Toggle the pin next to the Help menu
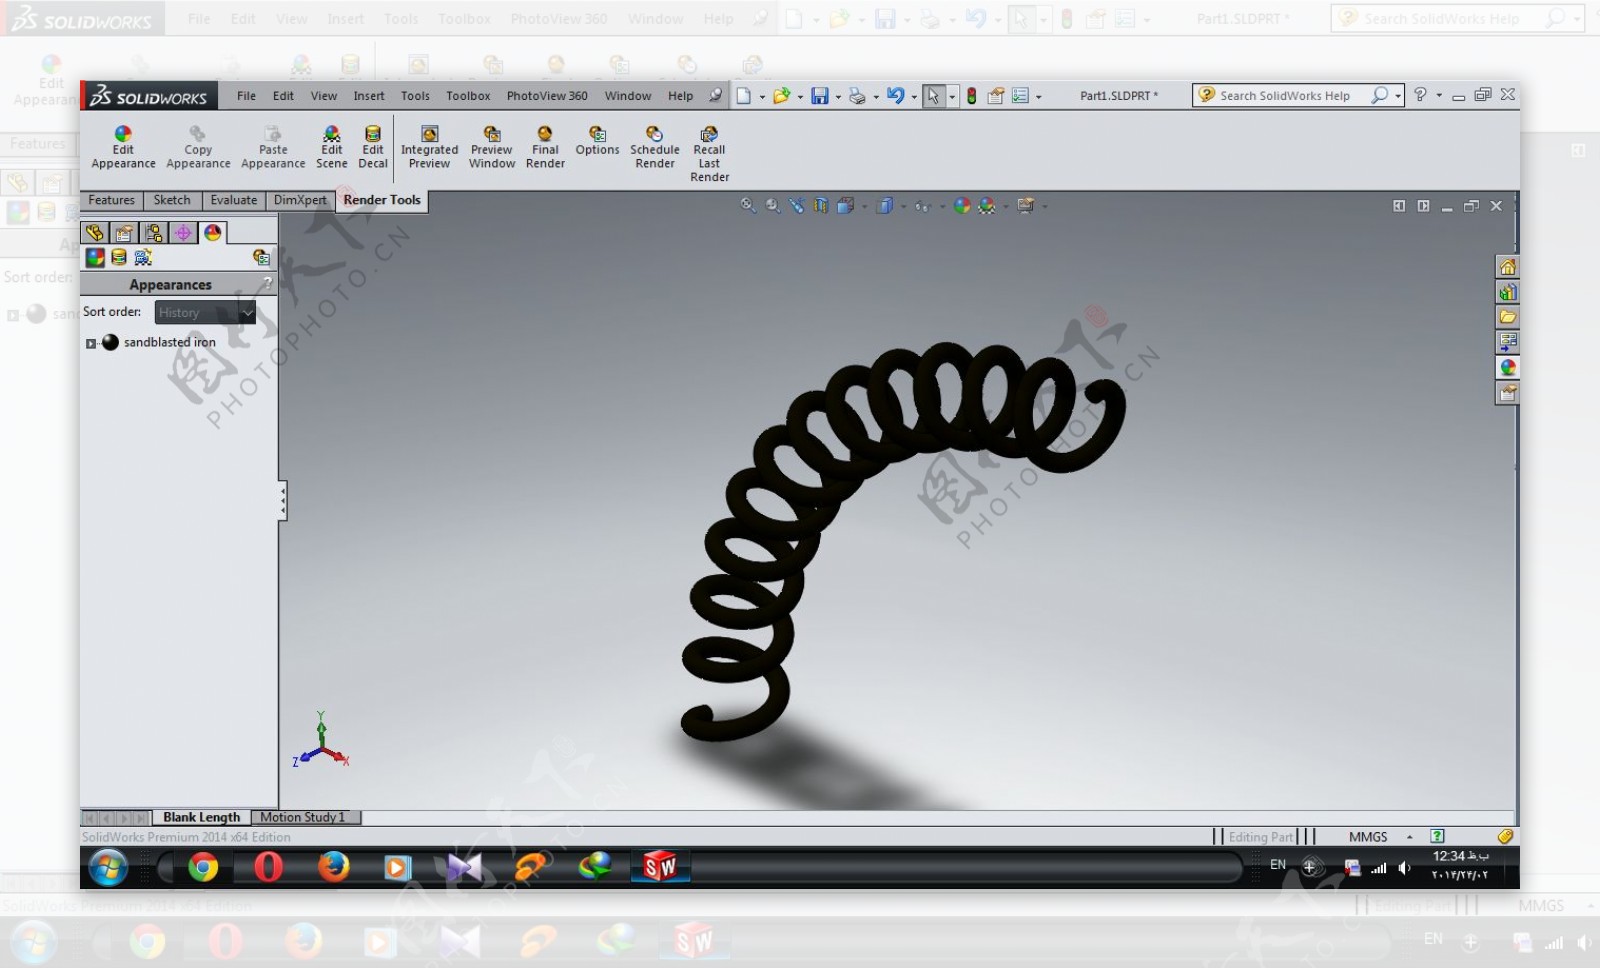This screenshot has width=1600, height=969. coord(715,96)
